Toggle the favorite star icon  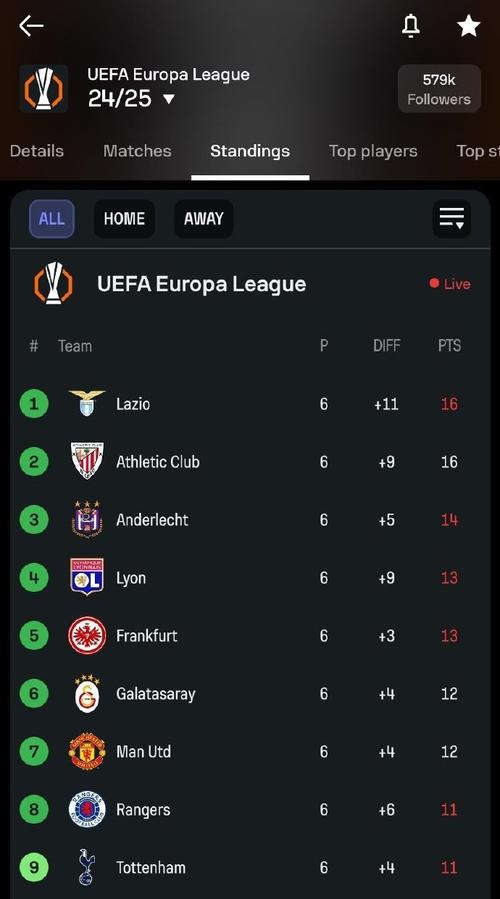(468, 26)
